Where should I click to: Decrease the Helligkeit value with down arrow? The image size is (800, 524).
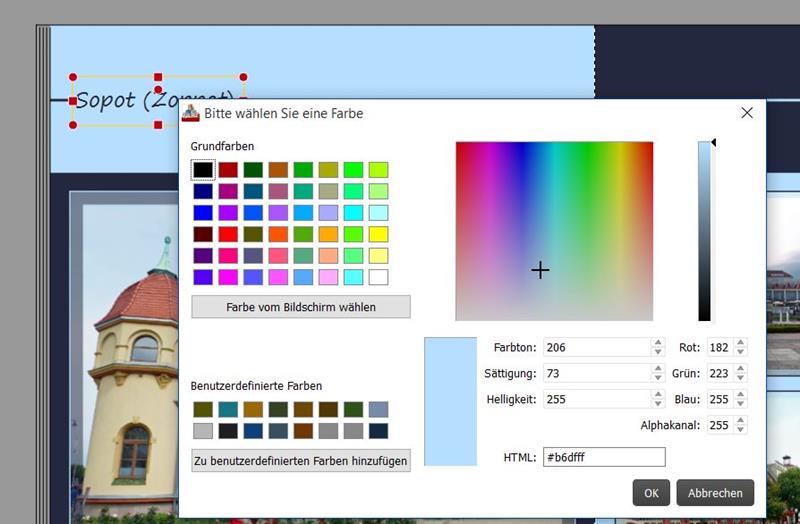tap(657, 403)
